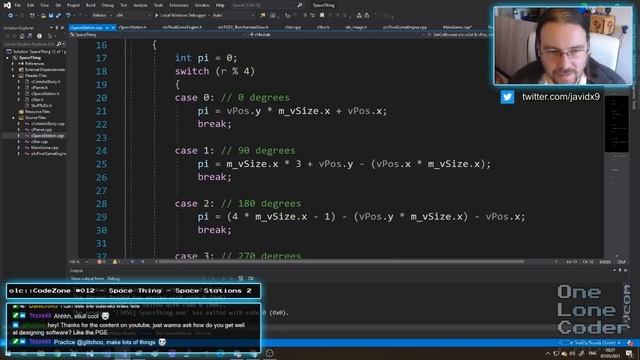Select MainGame.cpp in Solution Explorer
This screenshot has height=360, width=640.
(x=44, y=148)
